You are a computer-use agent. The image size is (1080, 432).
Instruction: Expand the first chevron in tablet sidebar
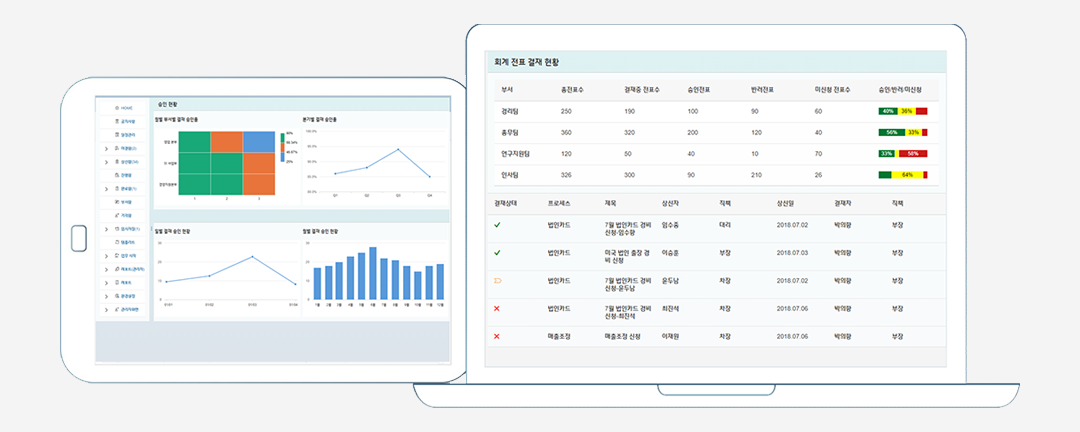coord(106,148)
